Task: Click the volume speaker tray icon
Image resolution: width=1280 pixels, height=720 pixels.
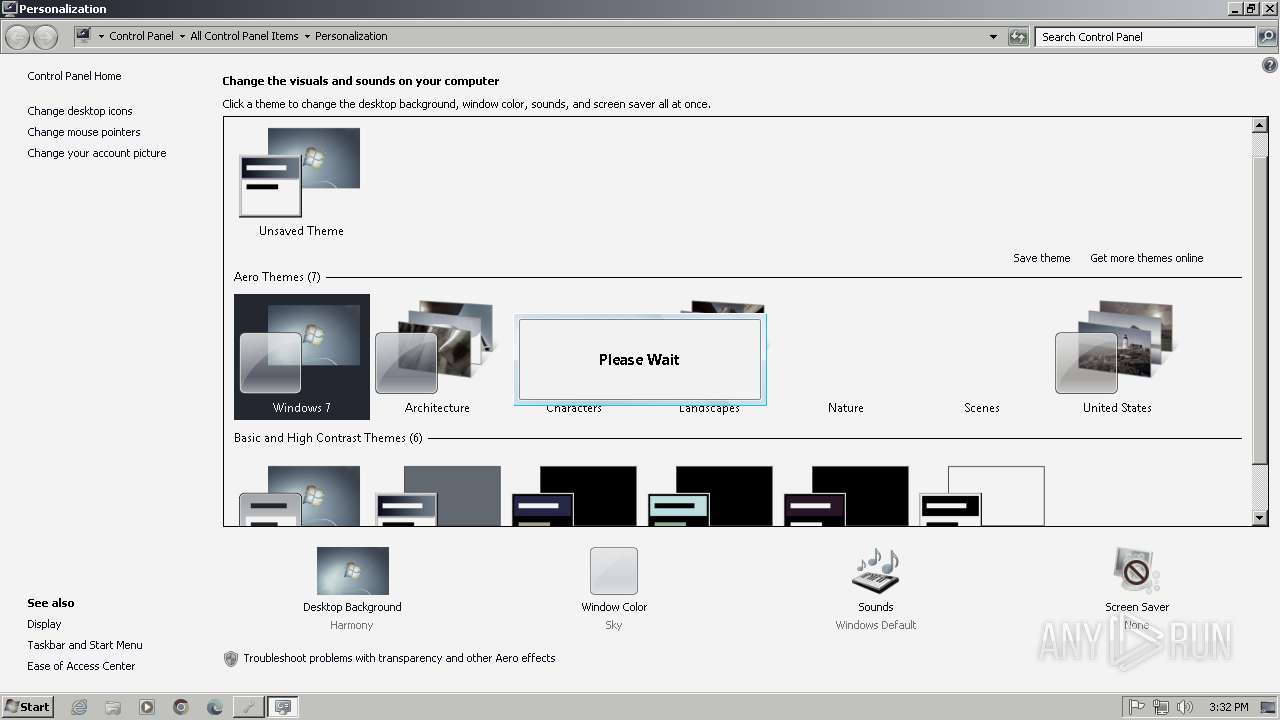Action: click(1185, 707)
